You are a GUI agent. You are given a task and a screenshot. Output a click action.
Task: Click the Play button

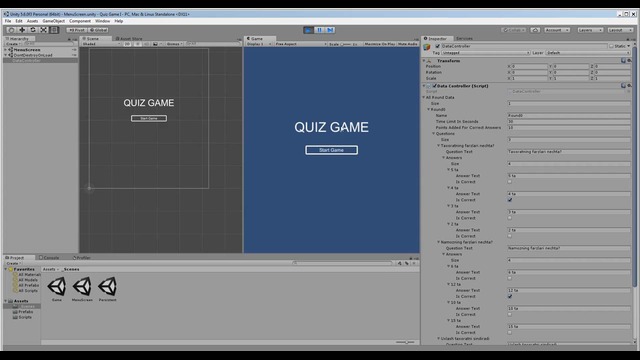click(x=309, y=30)
